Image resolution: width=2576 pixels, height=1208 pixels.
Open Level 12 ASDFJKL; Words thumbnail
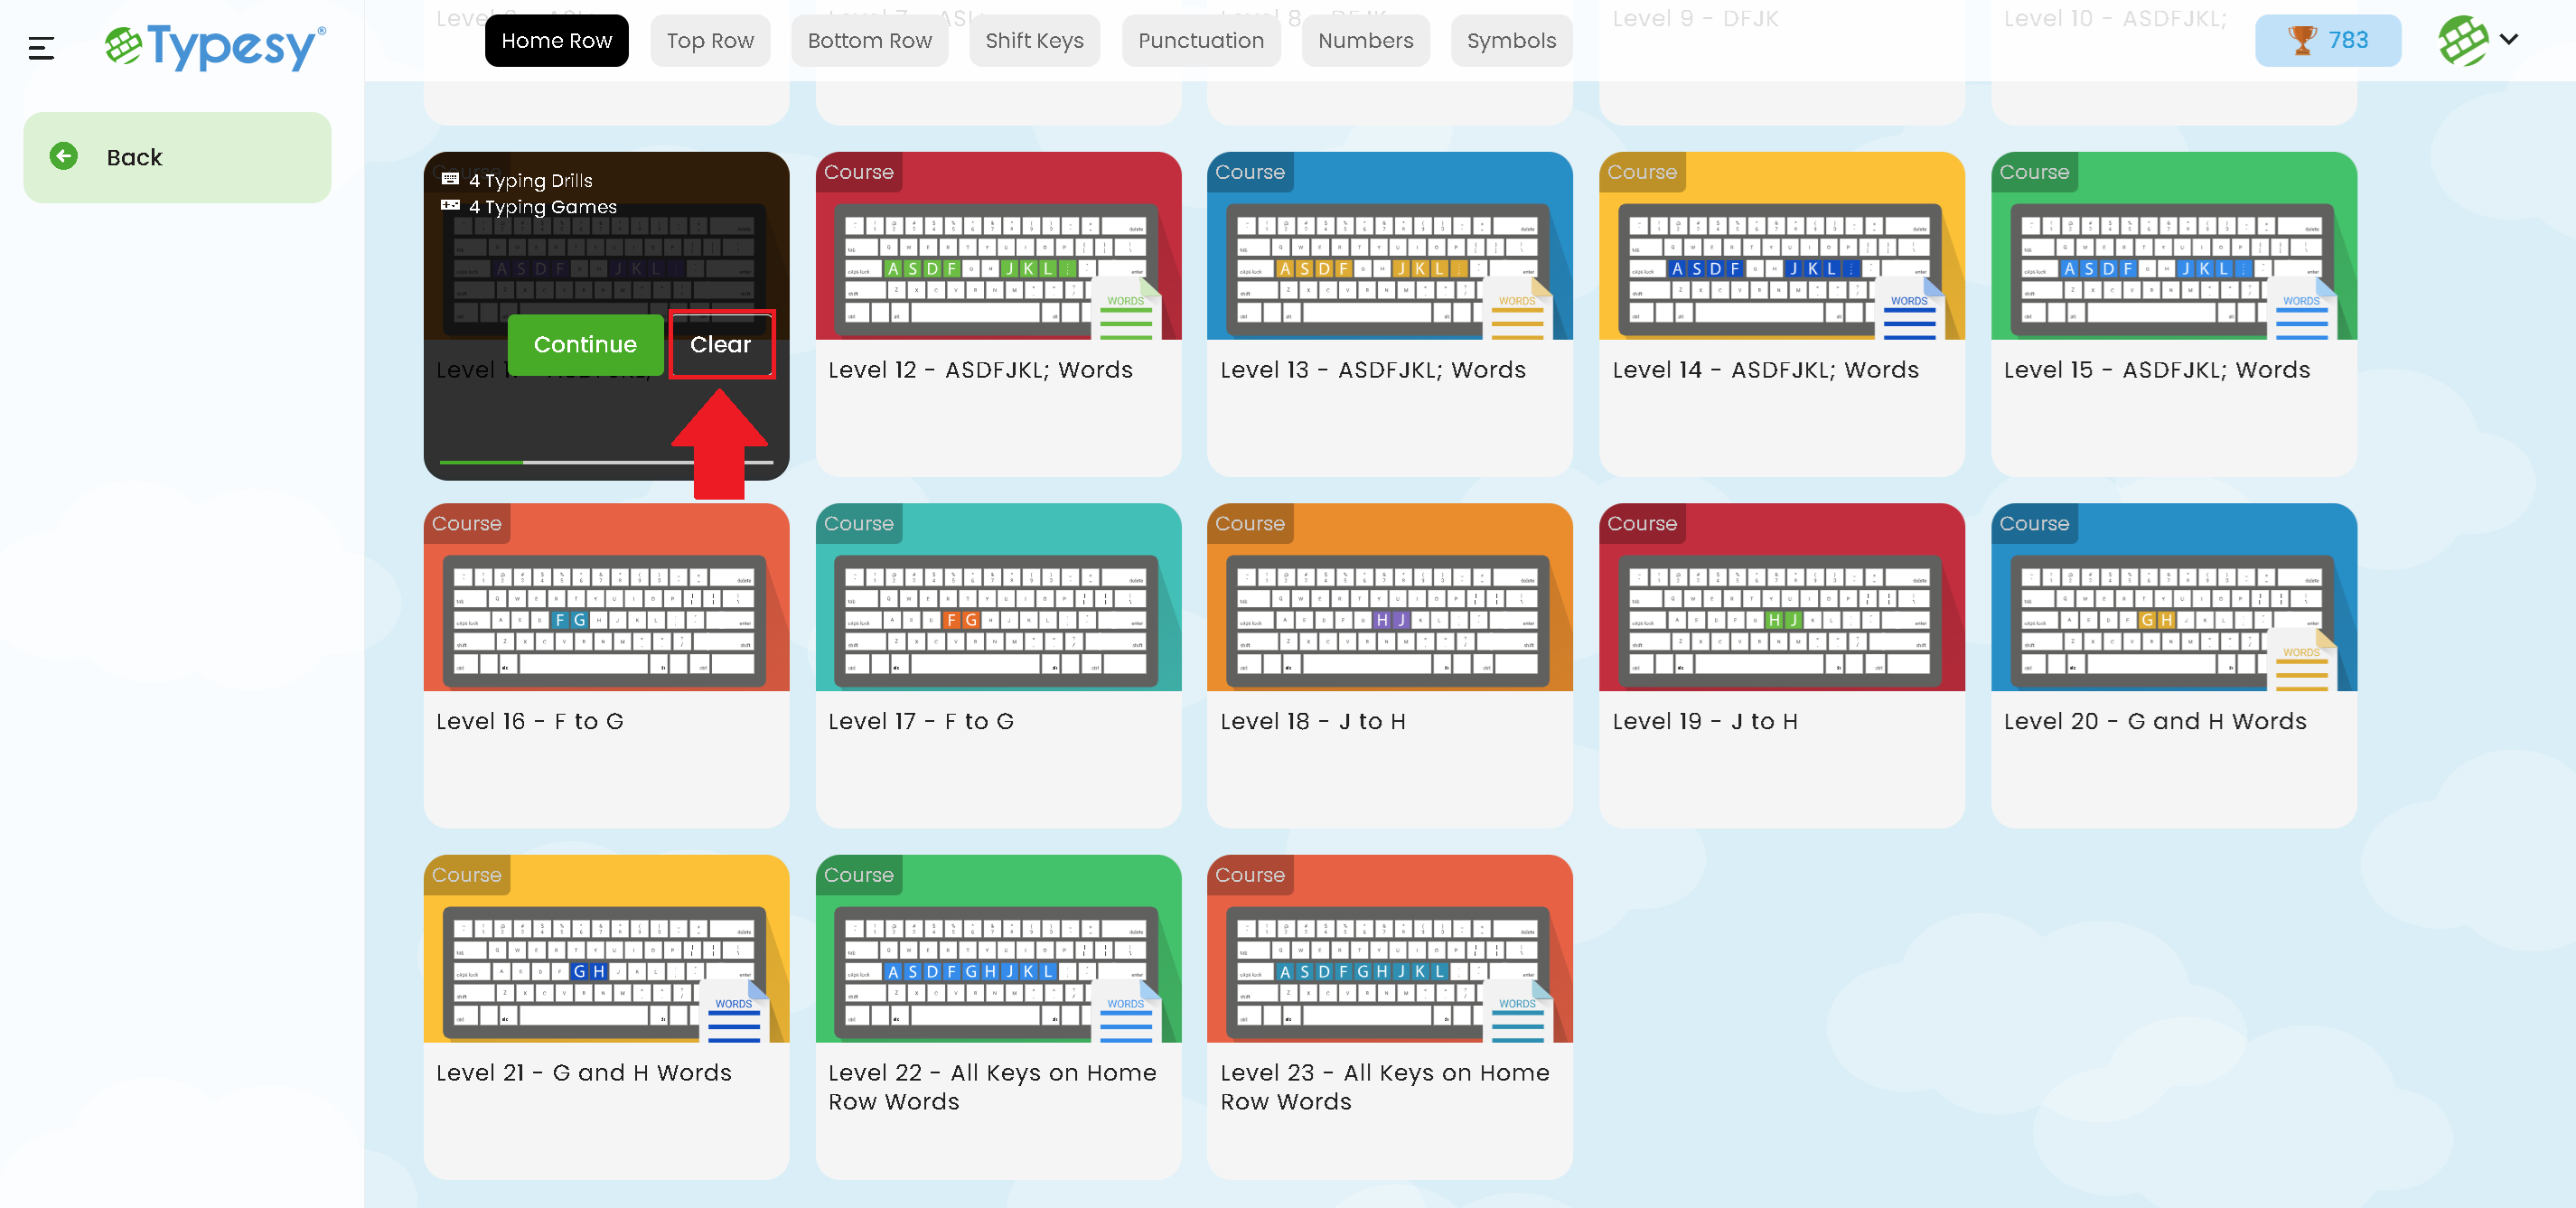pos(998,246)
